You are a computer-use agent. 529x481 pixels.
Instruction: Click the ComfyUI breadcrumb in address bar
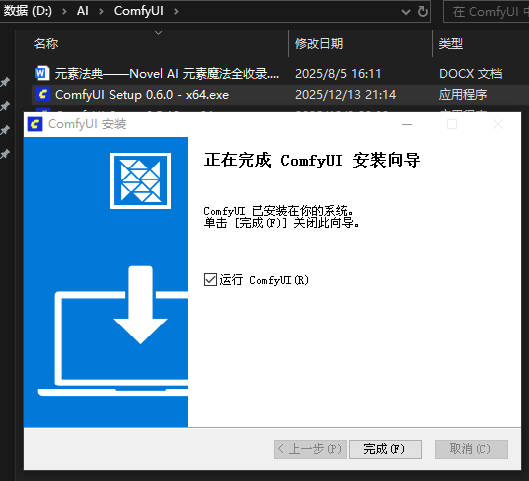139,11
